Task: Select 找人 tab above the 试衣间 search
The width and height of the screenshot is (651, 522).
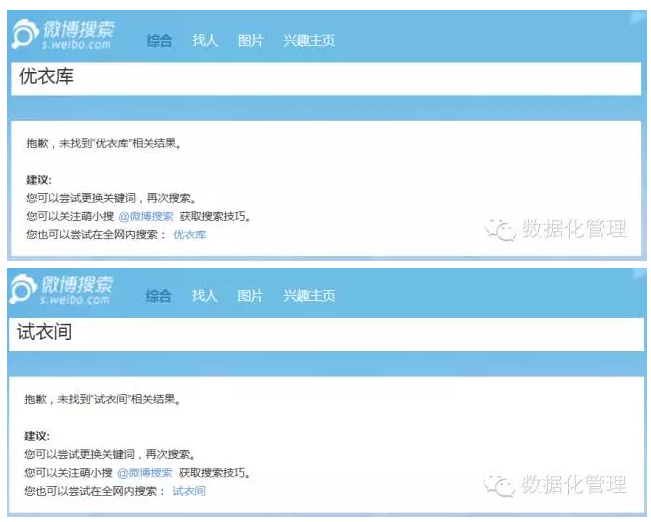Action: pos(204,296)
